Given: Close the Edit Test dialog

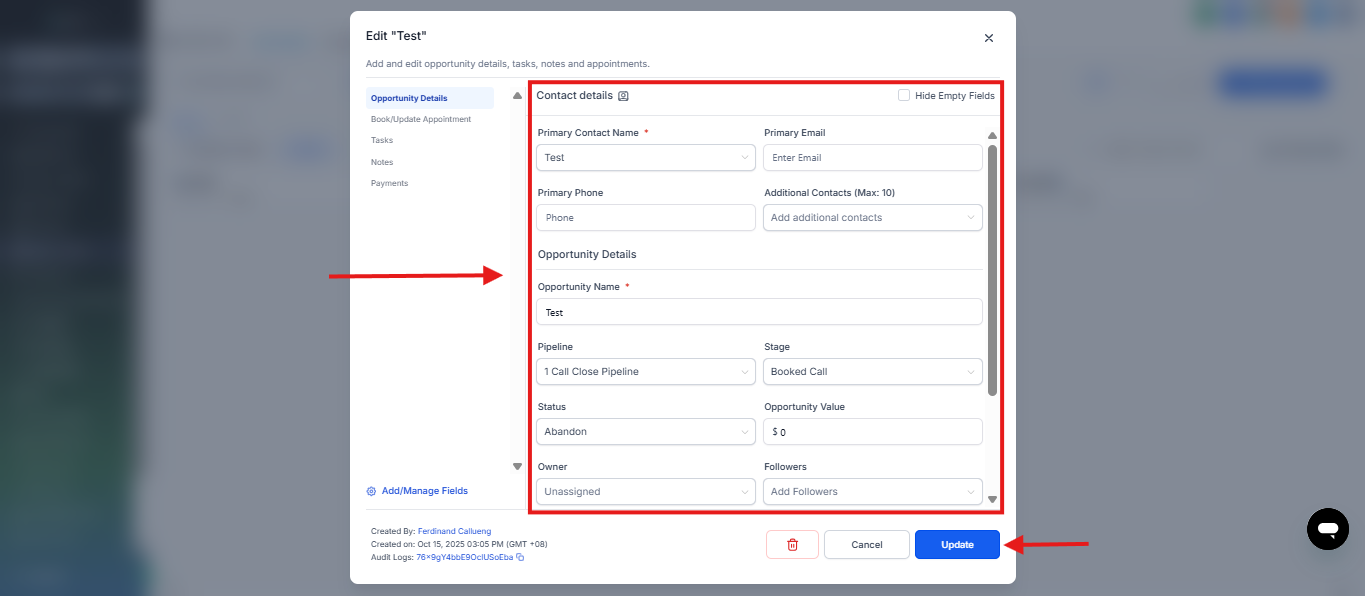Looking at the screenshot, I should 988,38.
